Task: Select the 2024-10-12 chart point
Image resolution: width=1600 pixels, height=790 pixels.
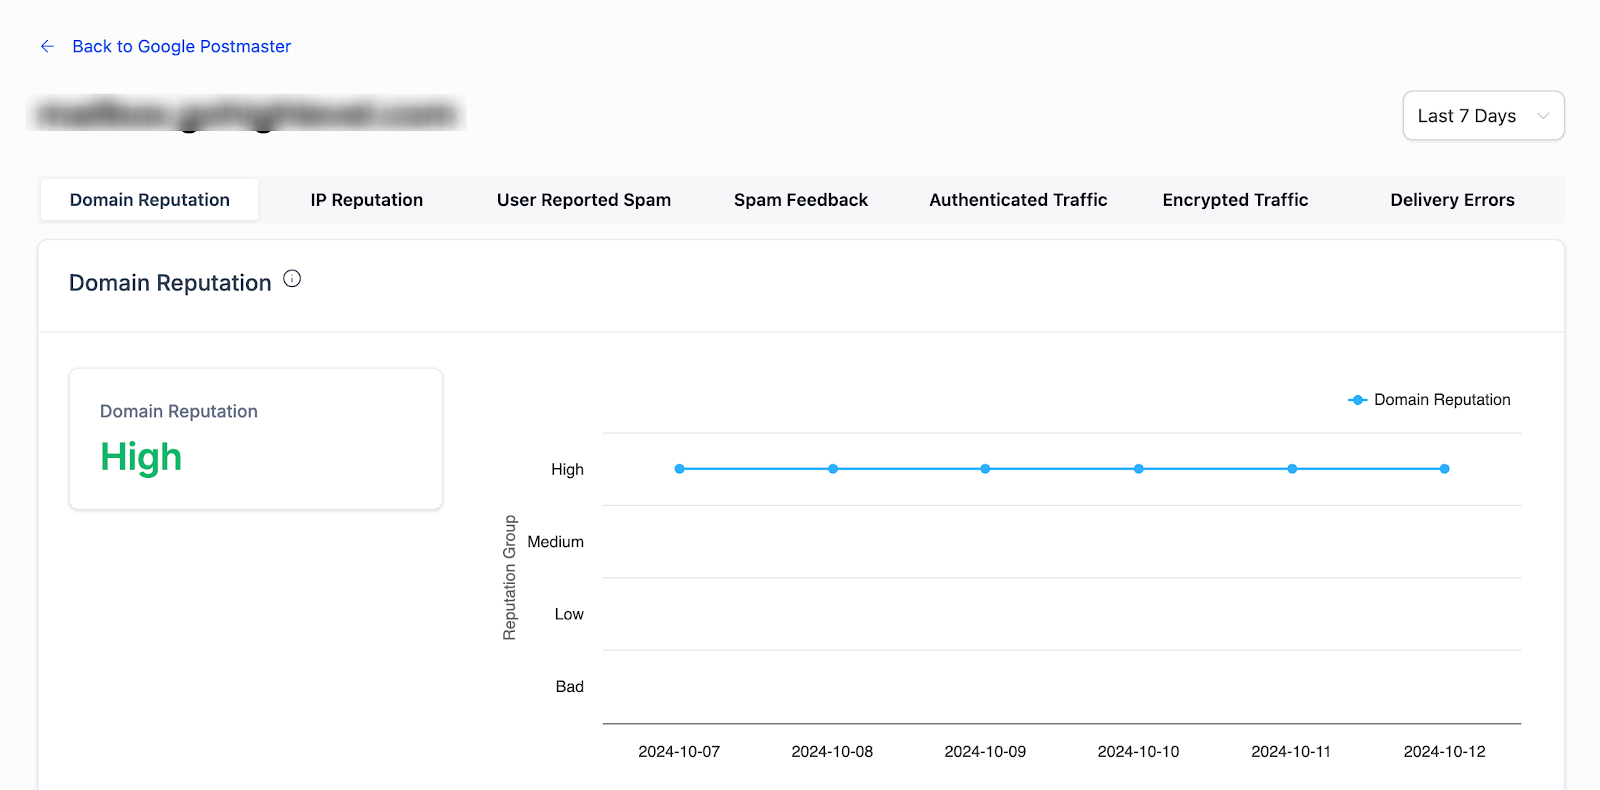Action: click(x=1445, y=469)
